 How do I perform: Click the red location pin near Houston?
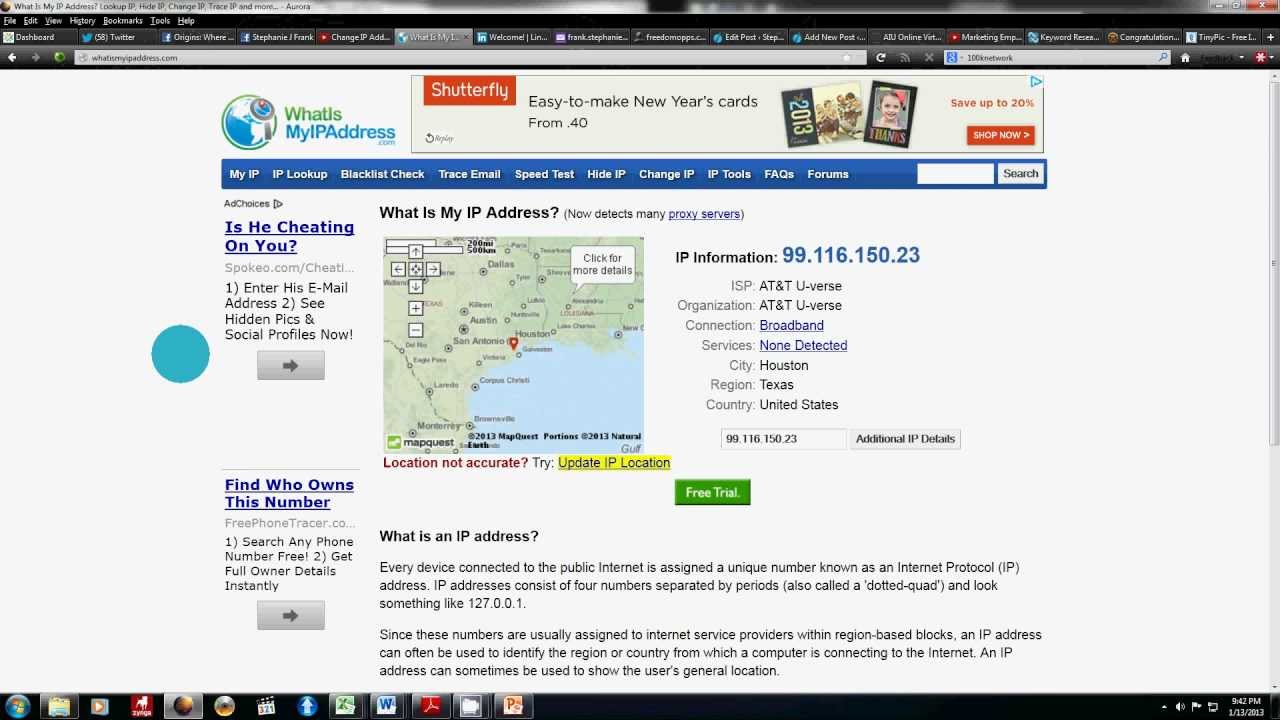513,344
